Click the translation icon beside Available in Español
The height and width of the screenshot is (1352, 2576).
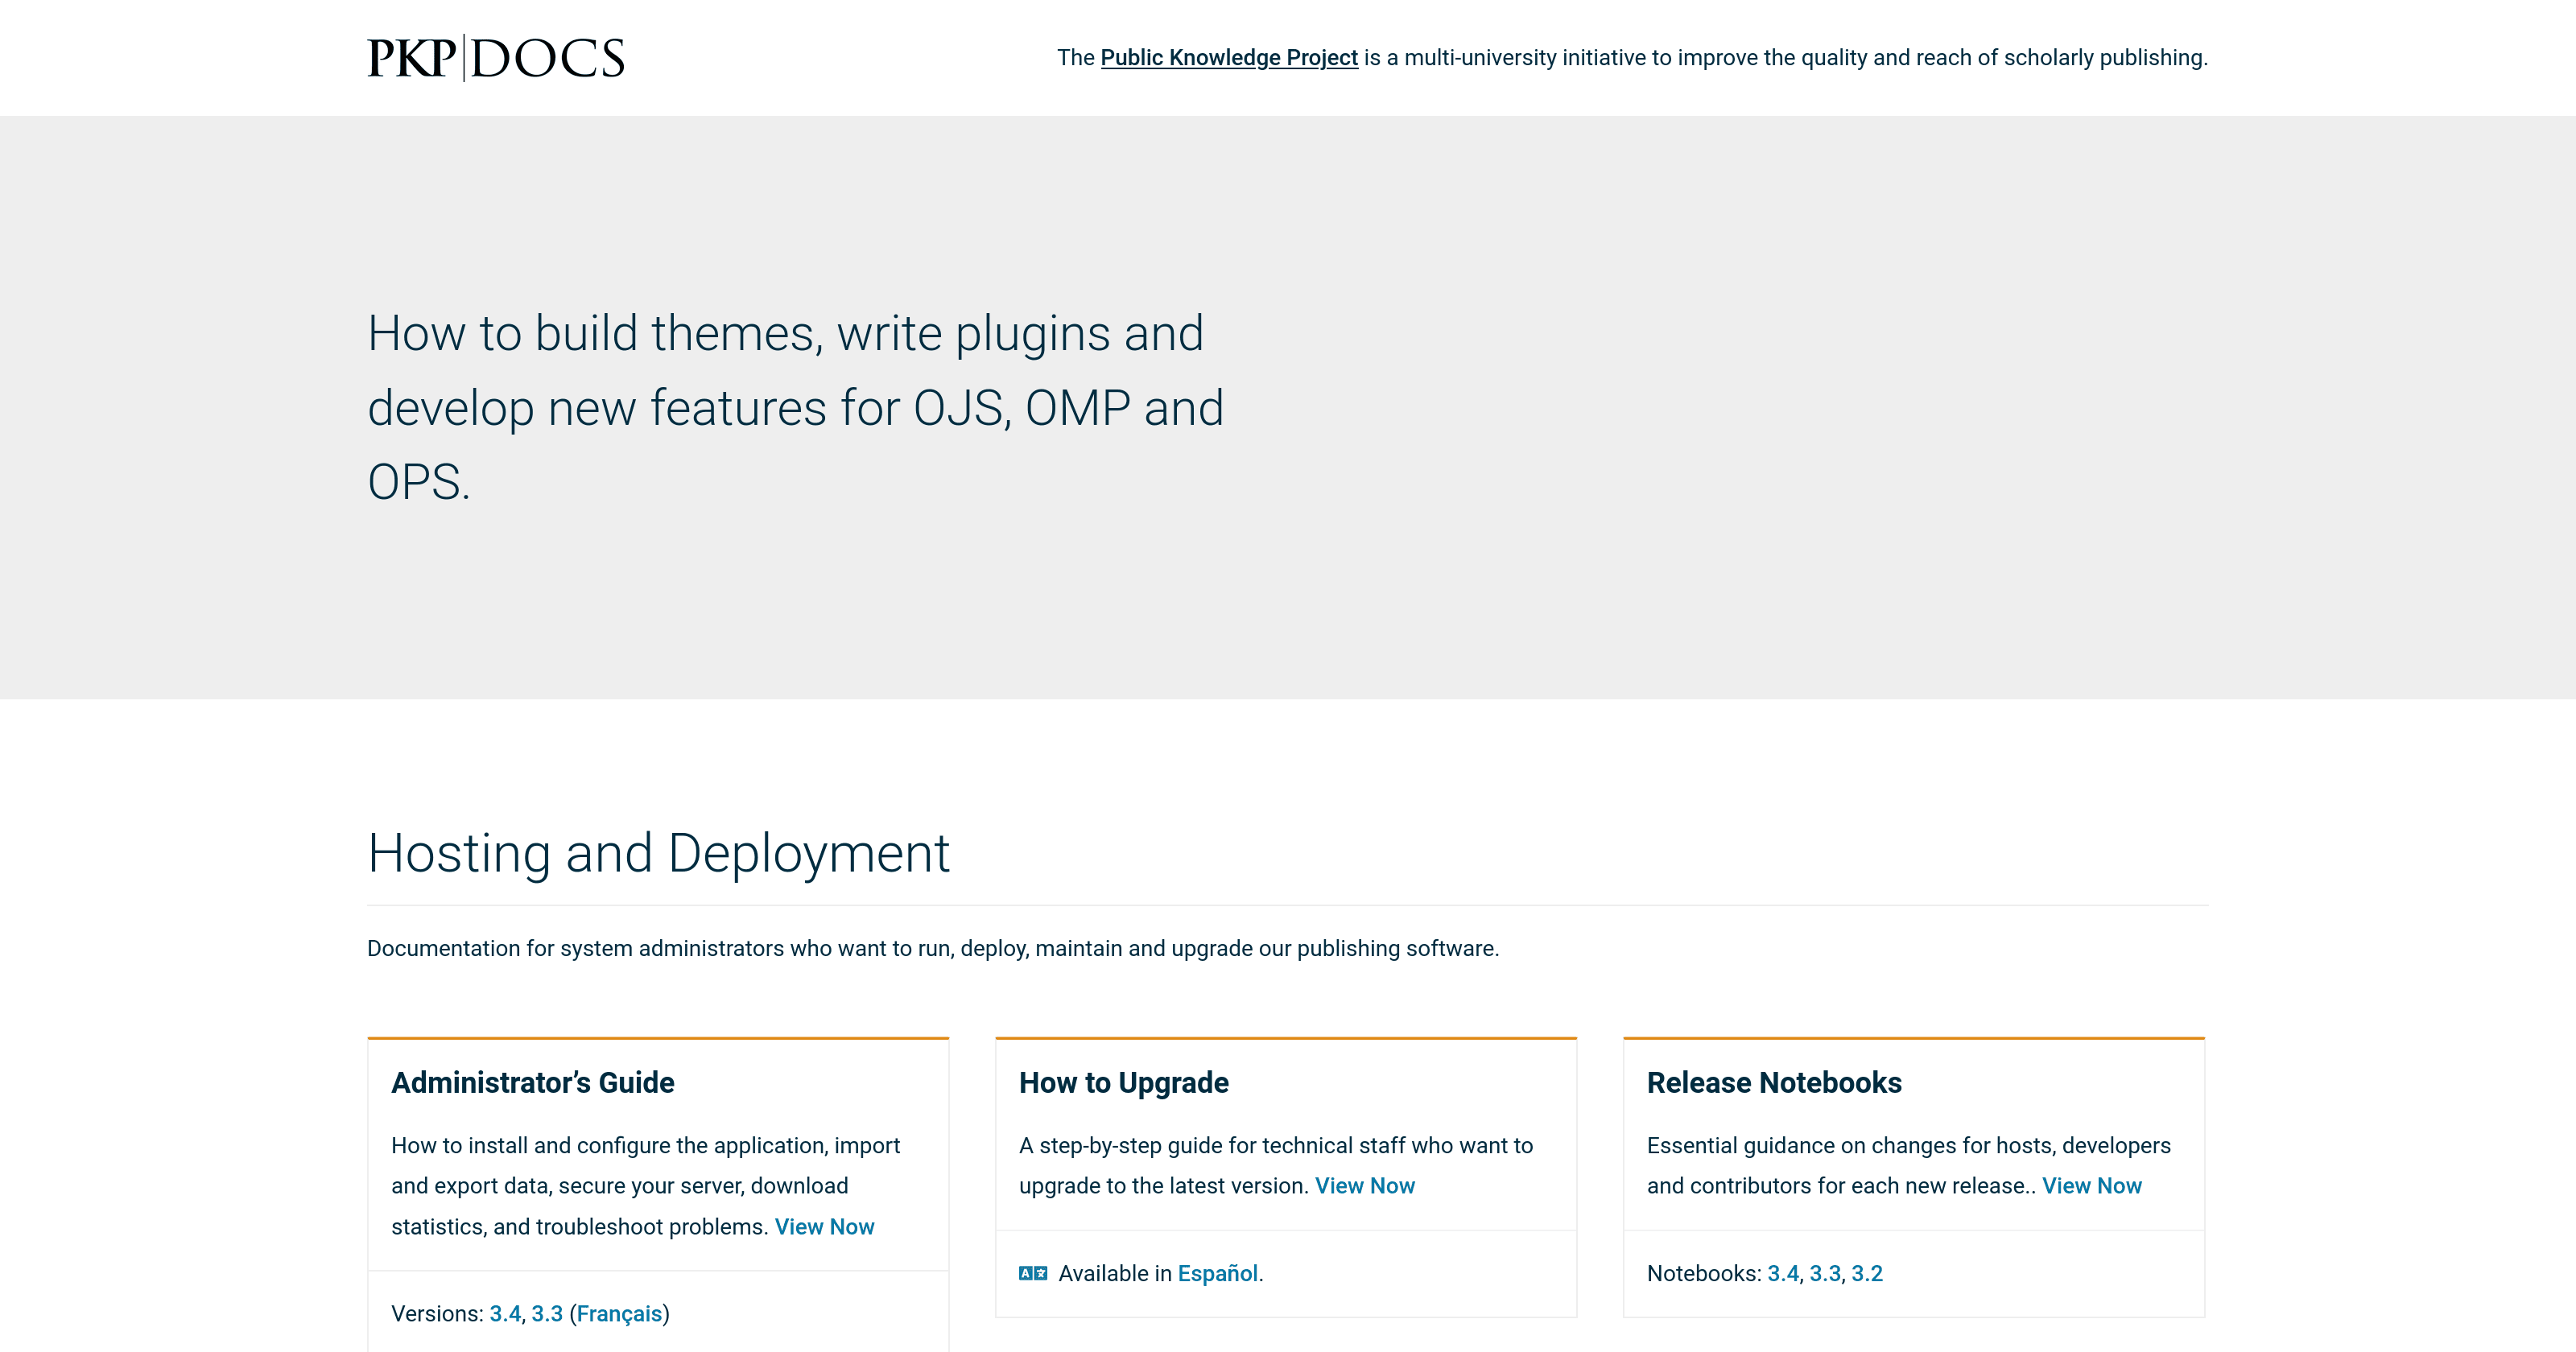(x=1033, y=1272)
